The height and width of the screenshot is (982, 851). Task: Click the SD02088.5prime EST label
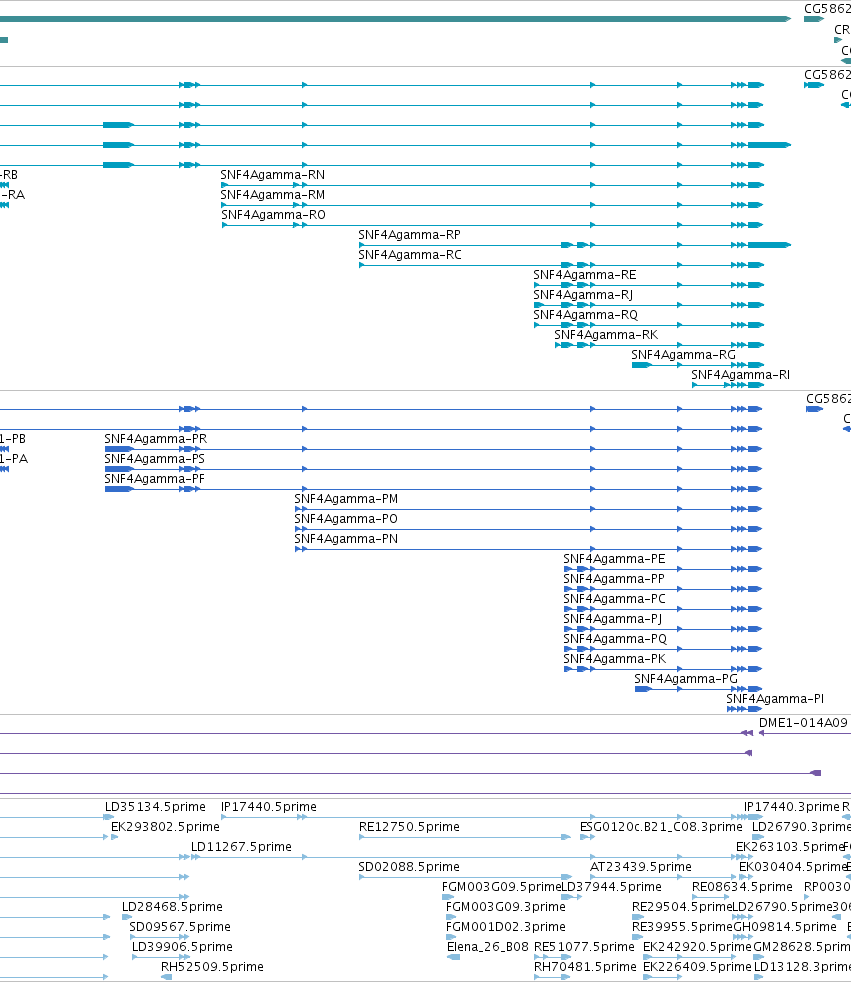408,867
